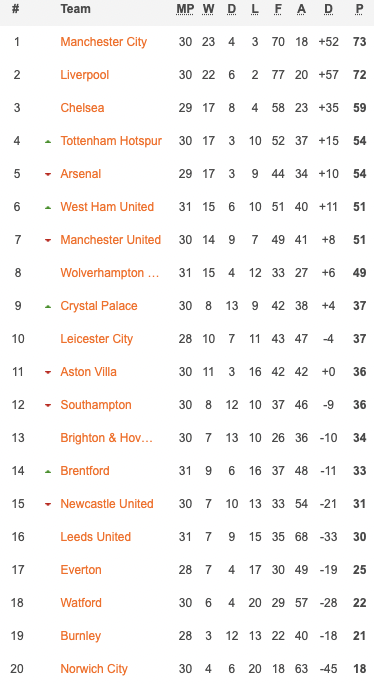
Task: Sort table by W wins column header
Action: (x=208, y=9)
